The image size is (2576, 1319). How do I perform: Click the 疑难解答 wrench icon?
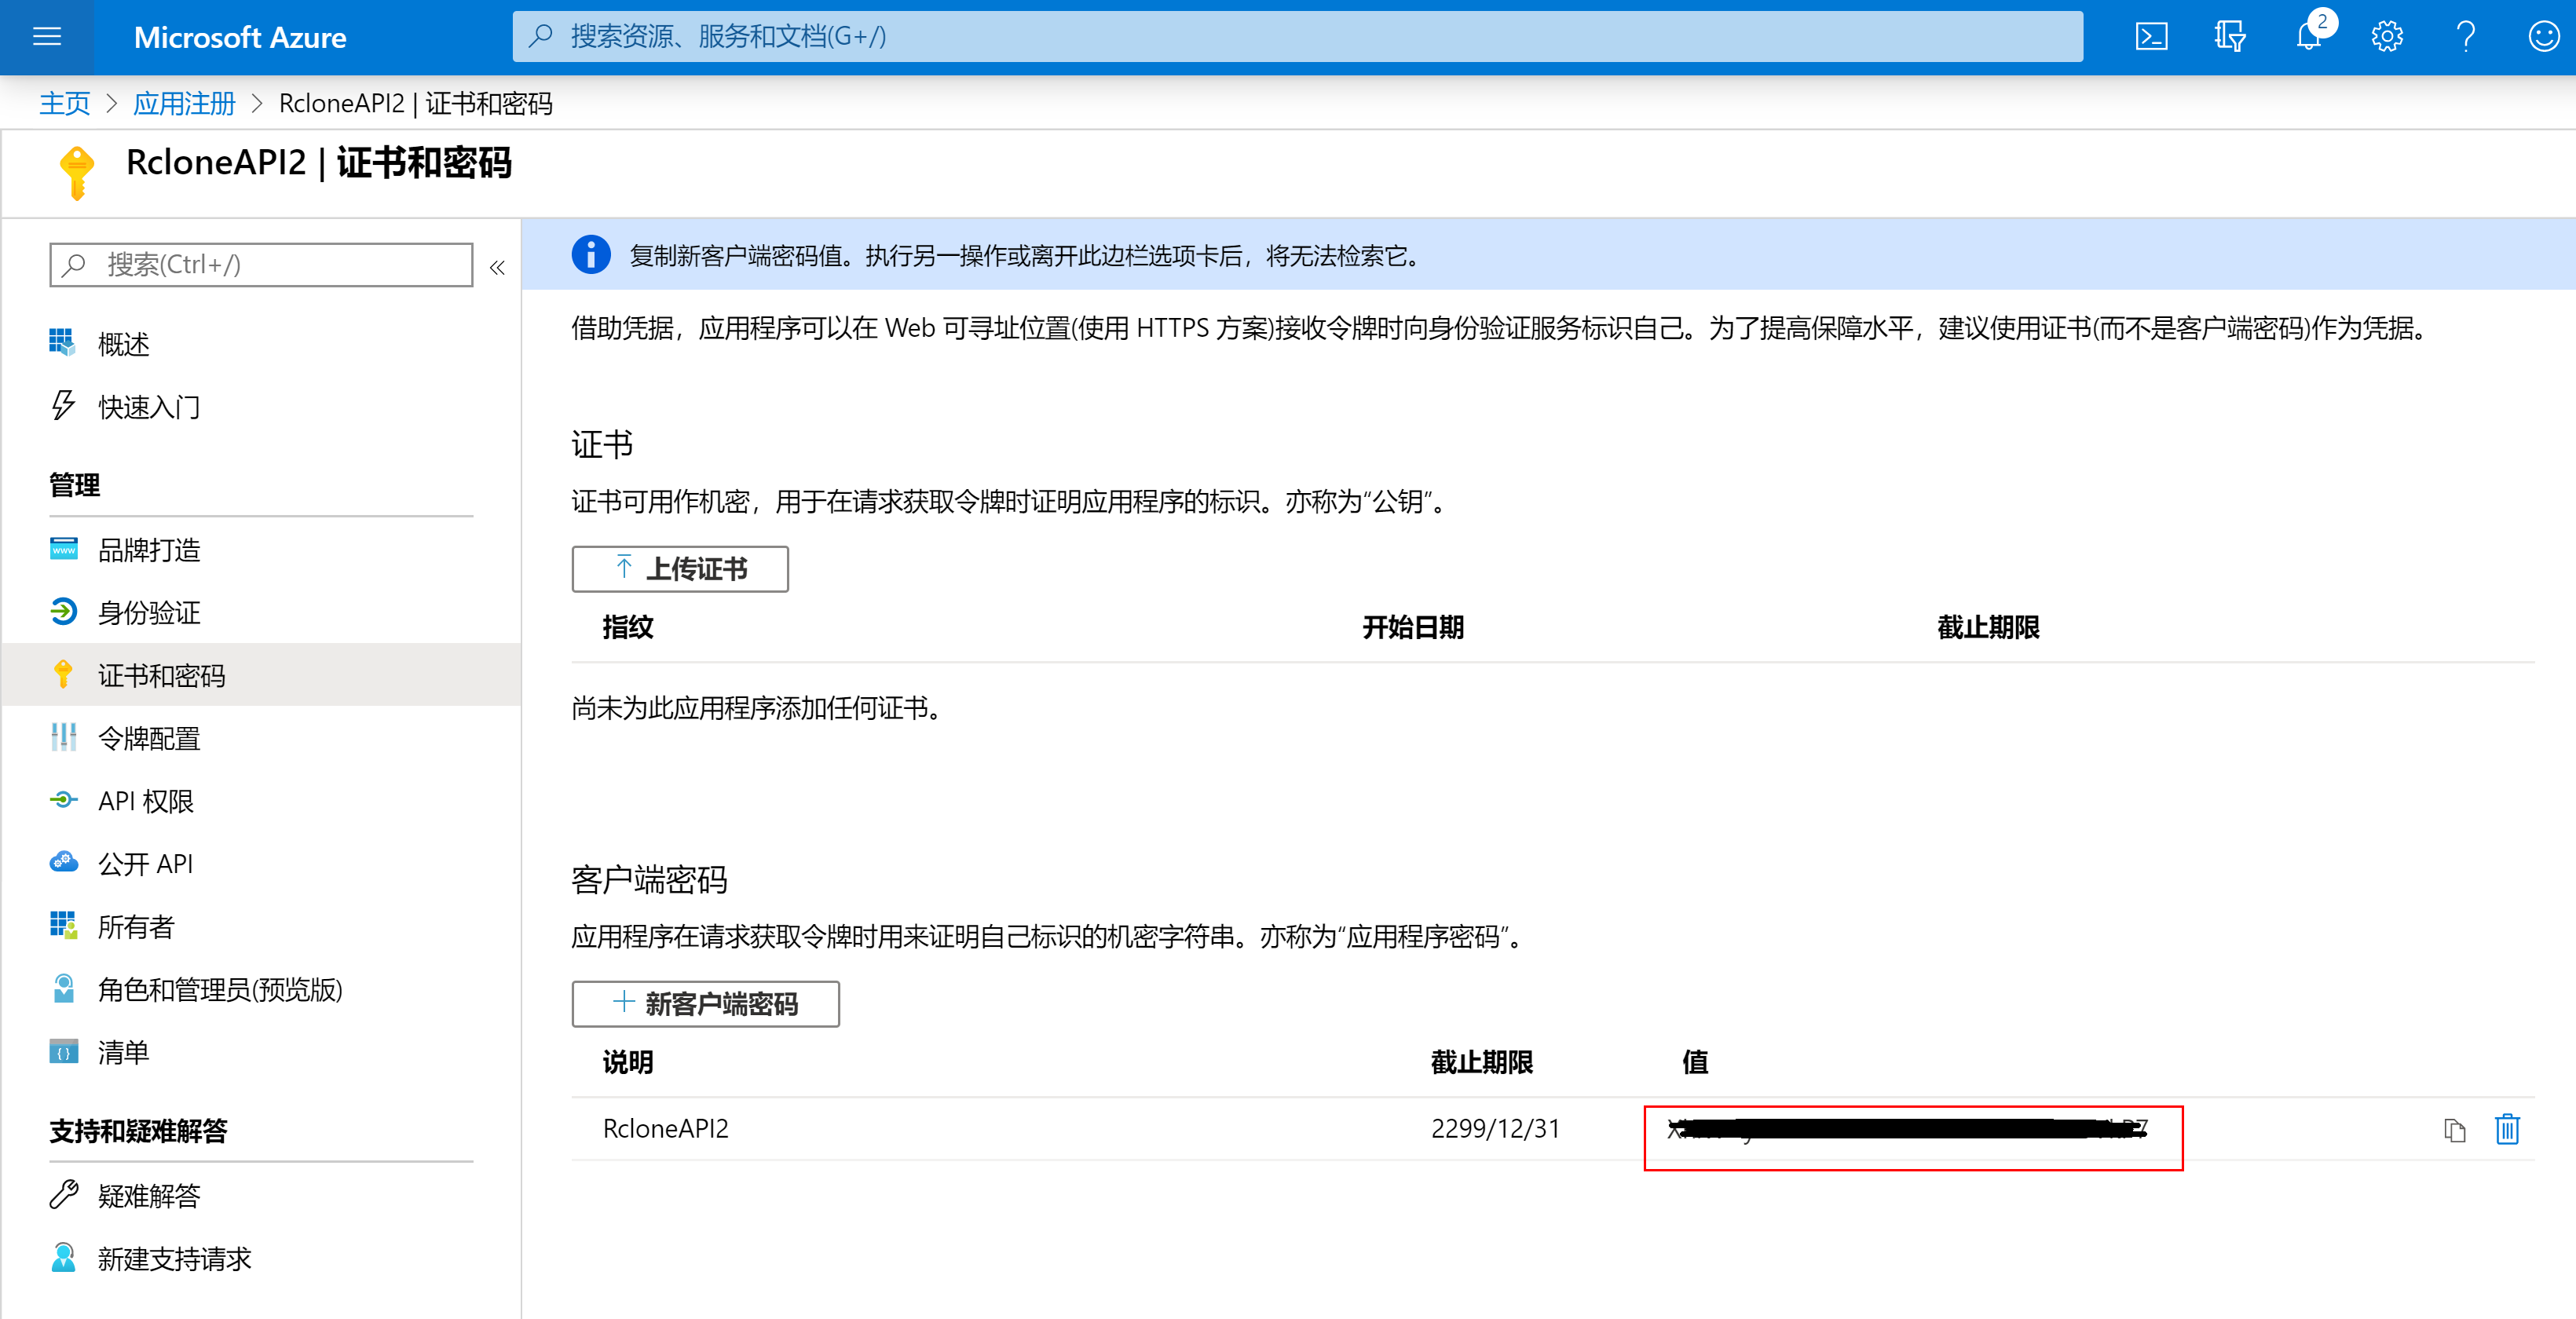coord(63,1194)
